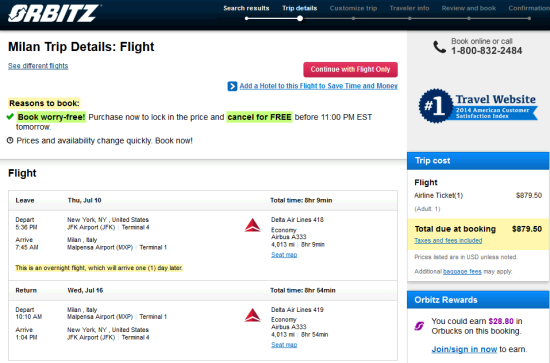Click the #1 Travel Website badge

click(478, 106)
